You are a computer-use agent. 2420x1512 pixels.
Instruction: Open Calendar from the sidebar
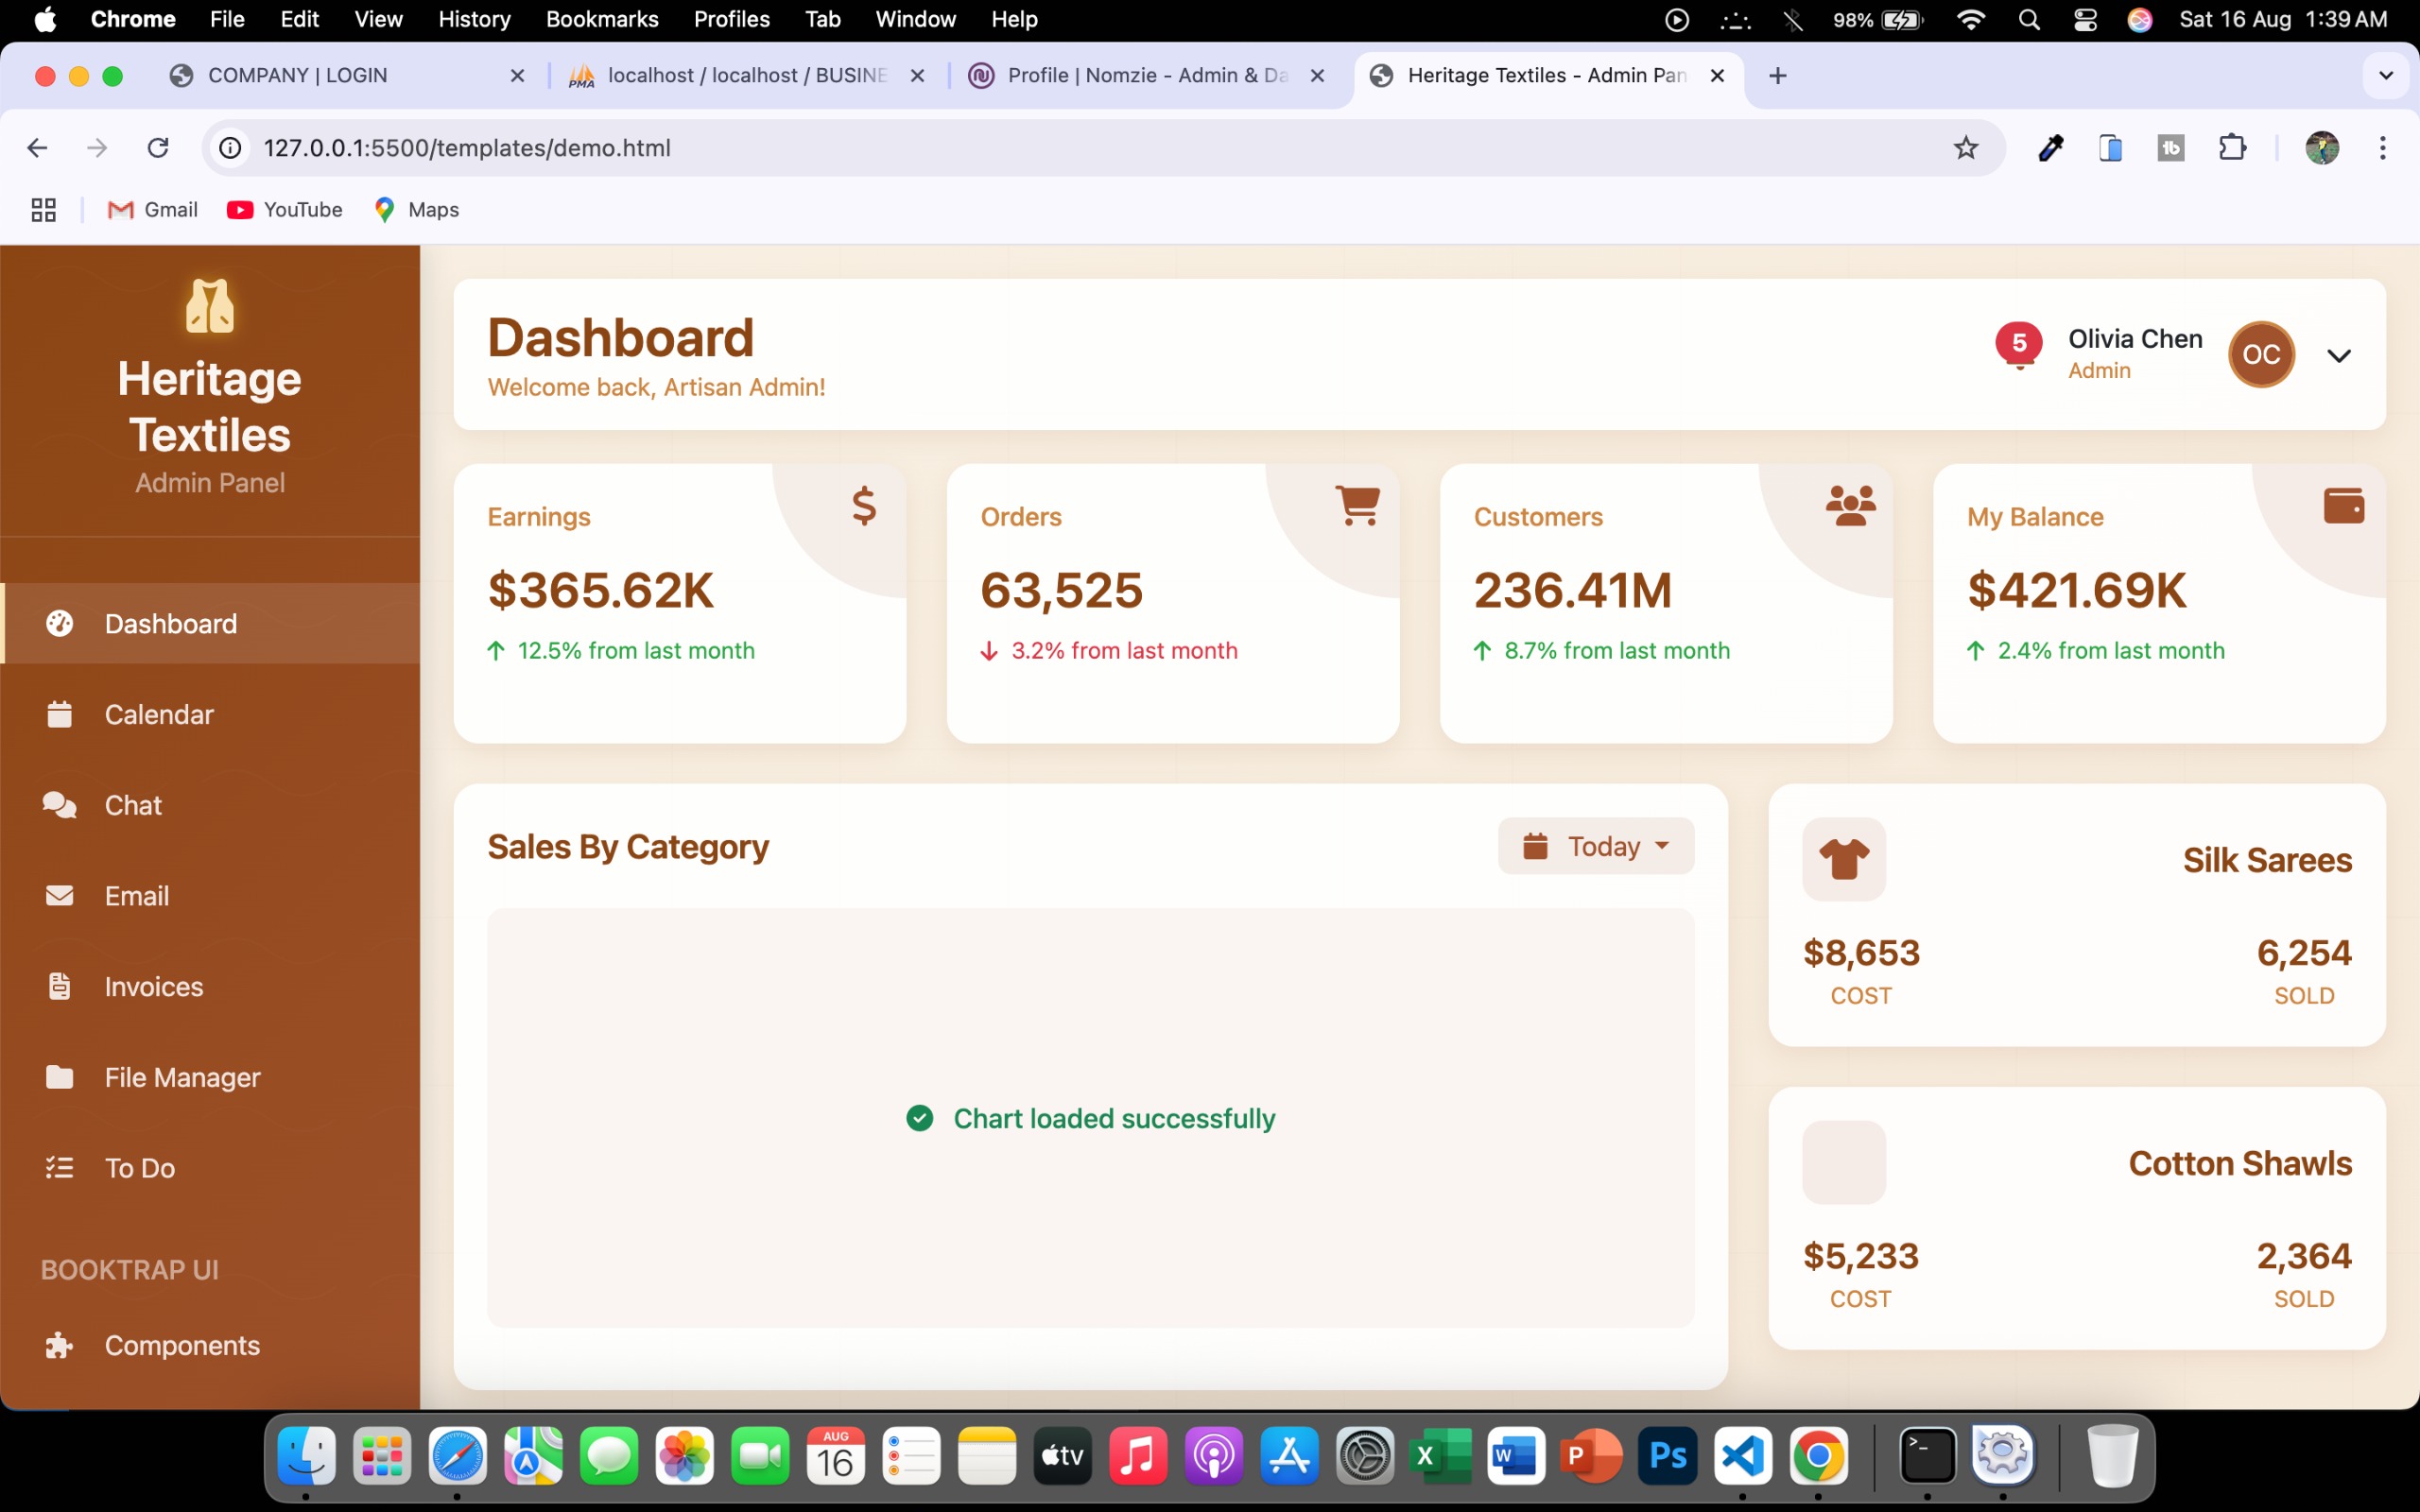click(159, 714)
